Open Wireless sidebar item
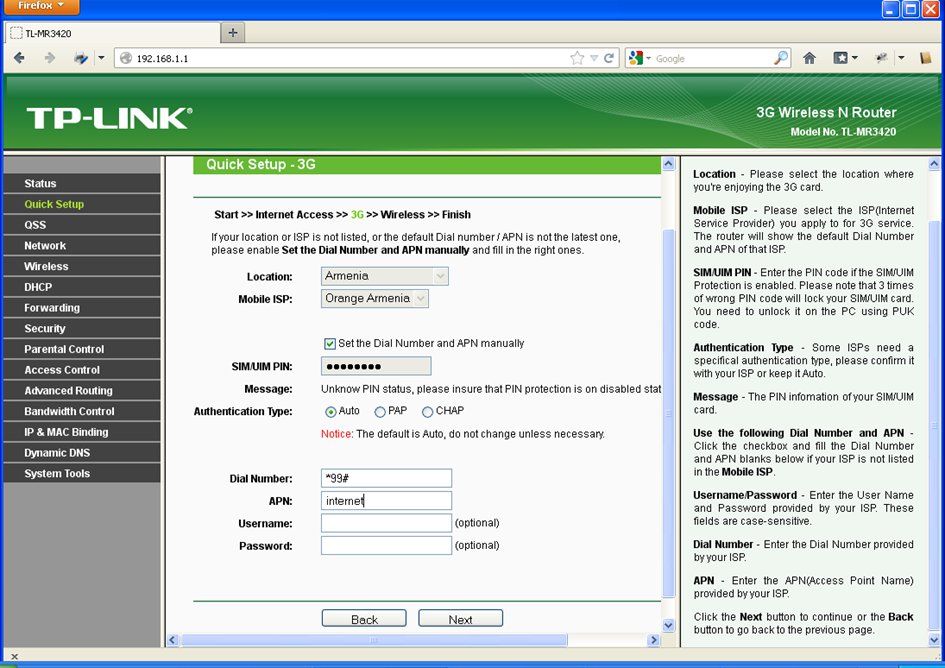 pyautogui.click(x=82, y=266)
